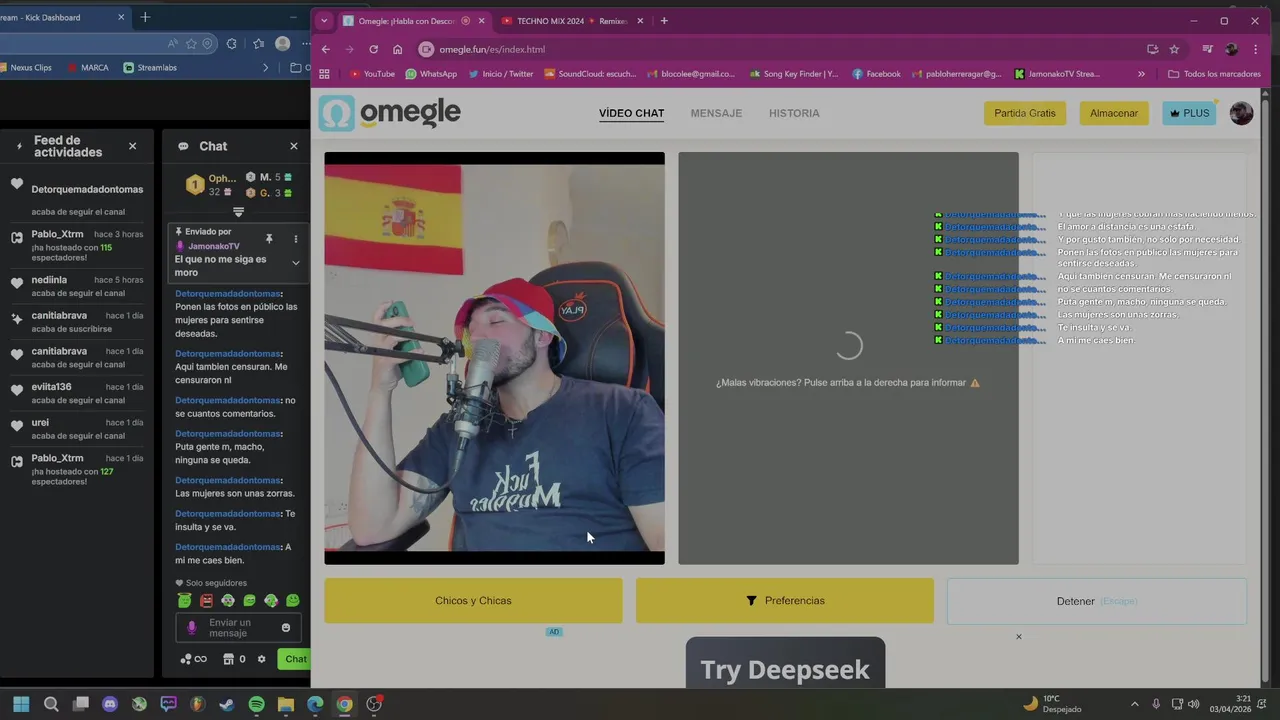The width and height of the screenshot is (1280, 720).
Task: Click the local webcam video preview
Action: 494,358
